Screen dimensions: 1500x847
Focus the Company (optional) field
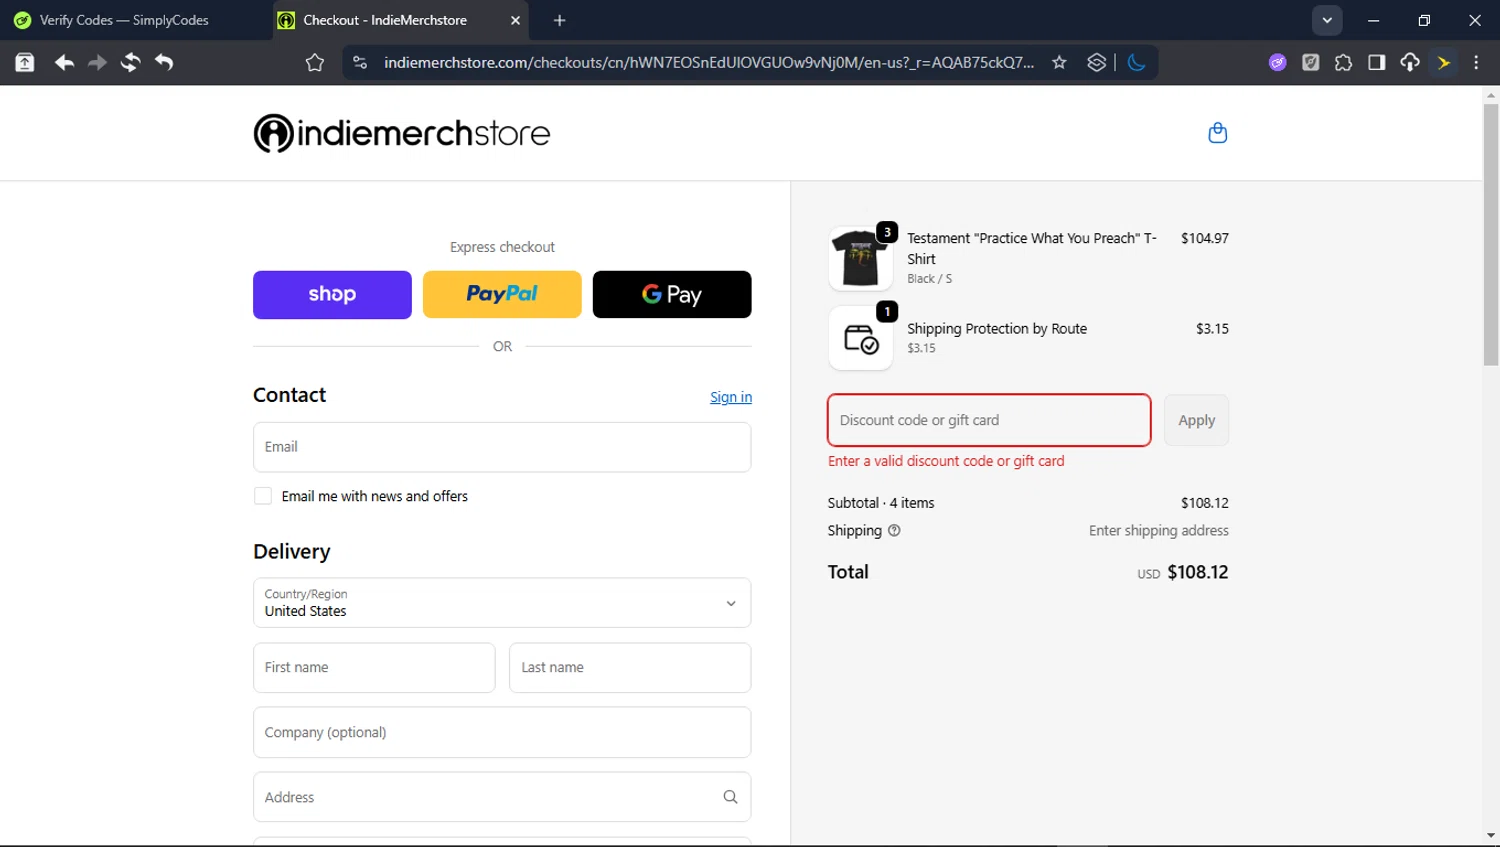[x=502, y=733]
